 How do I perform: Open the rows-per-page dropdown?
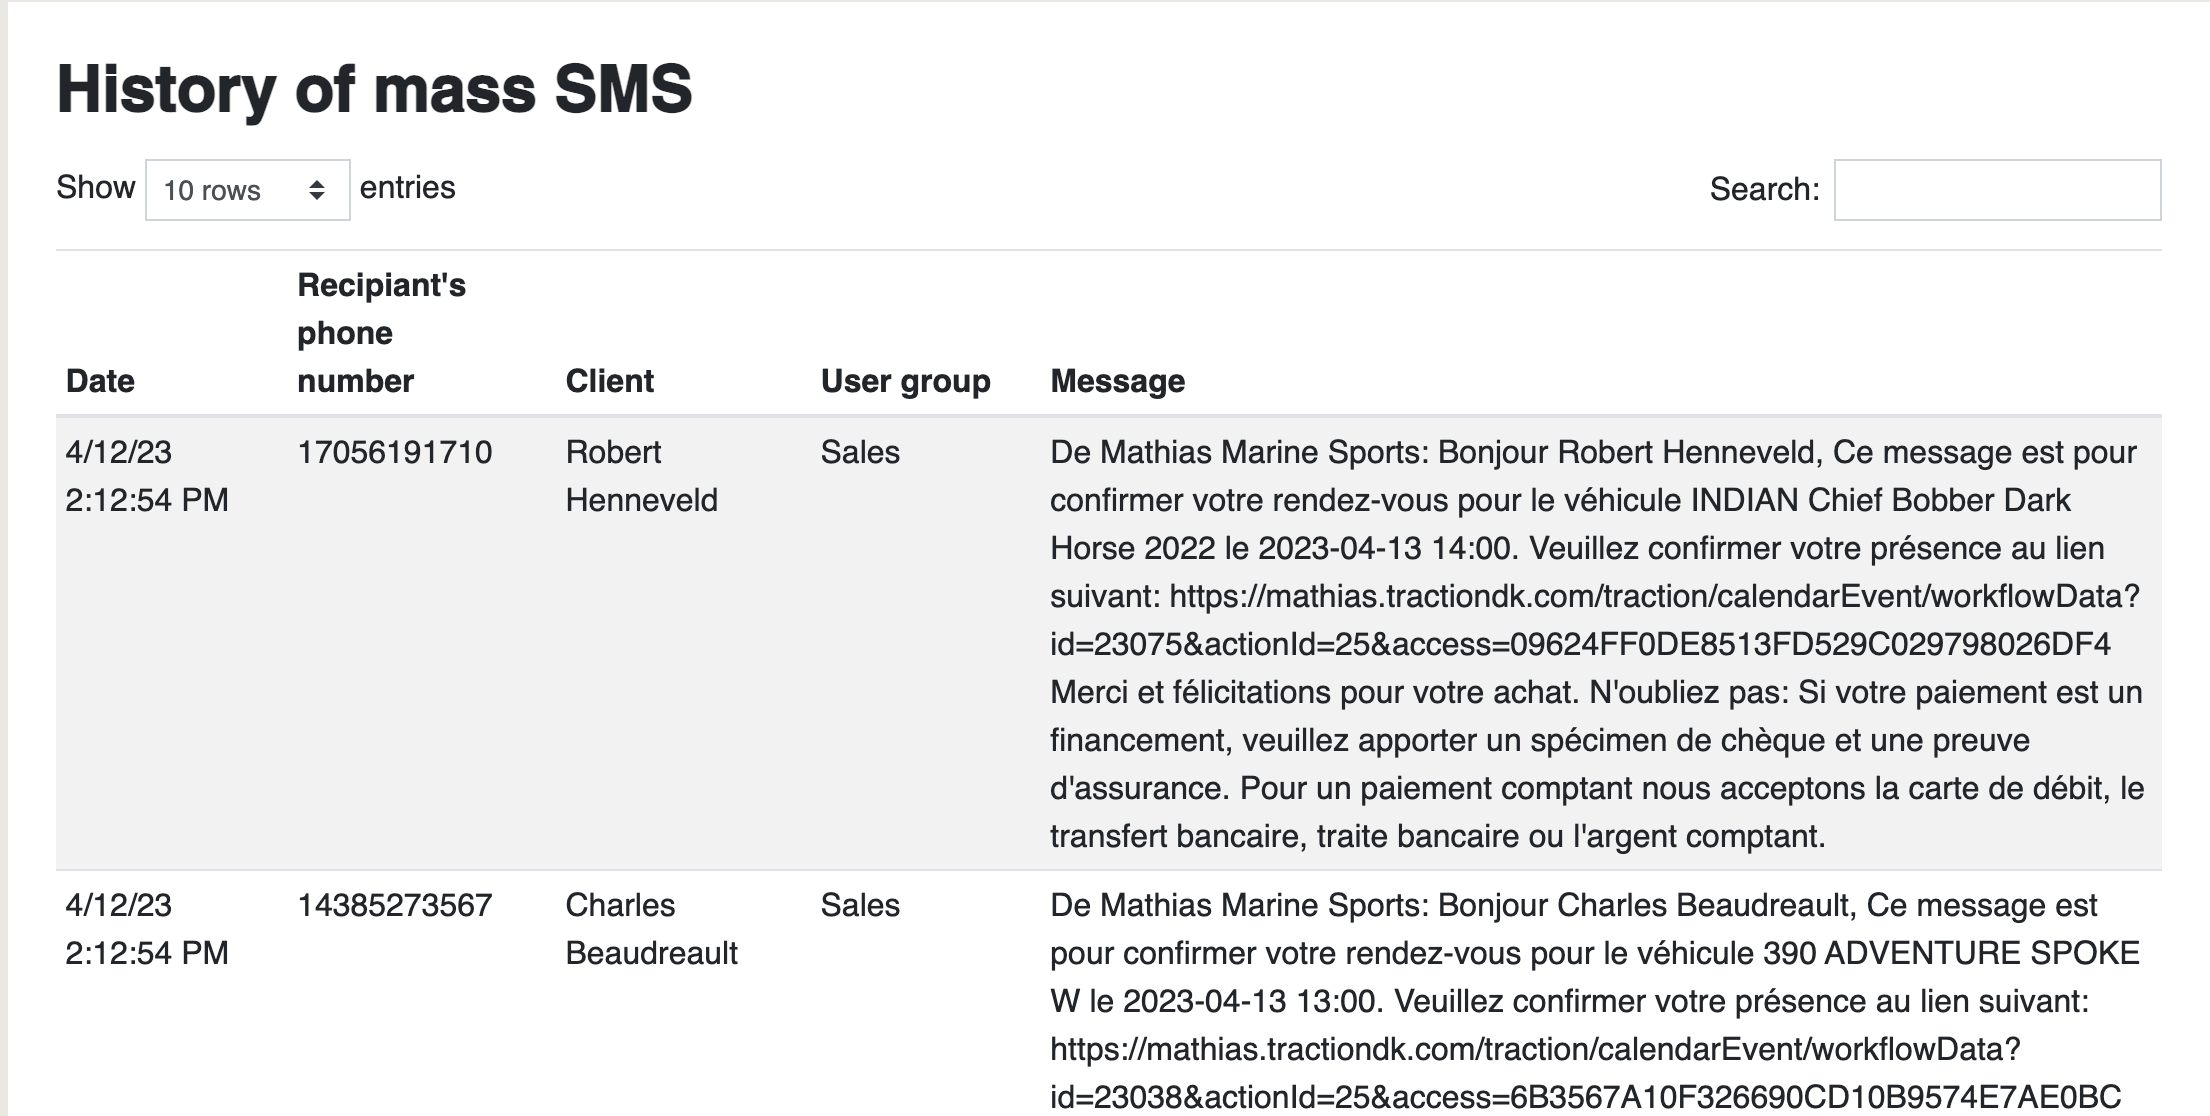tap(247, 190)
